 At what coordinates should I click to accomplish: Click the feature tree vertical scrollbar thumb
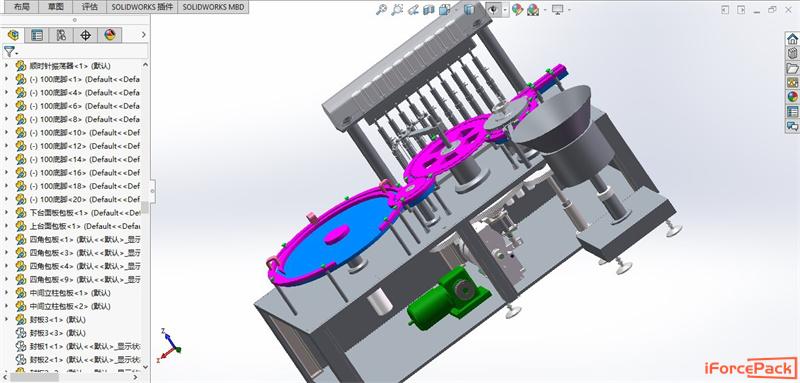(145, 207)
